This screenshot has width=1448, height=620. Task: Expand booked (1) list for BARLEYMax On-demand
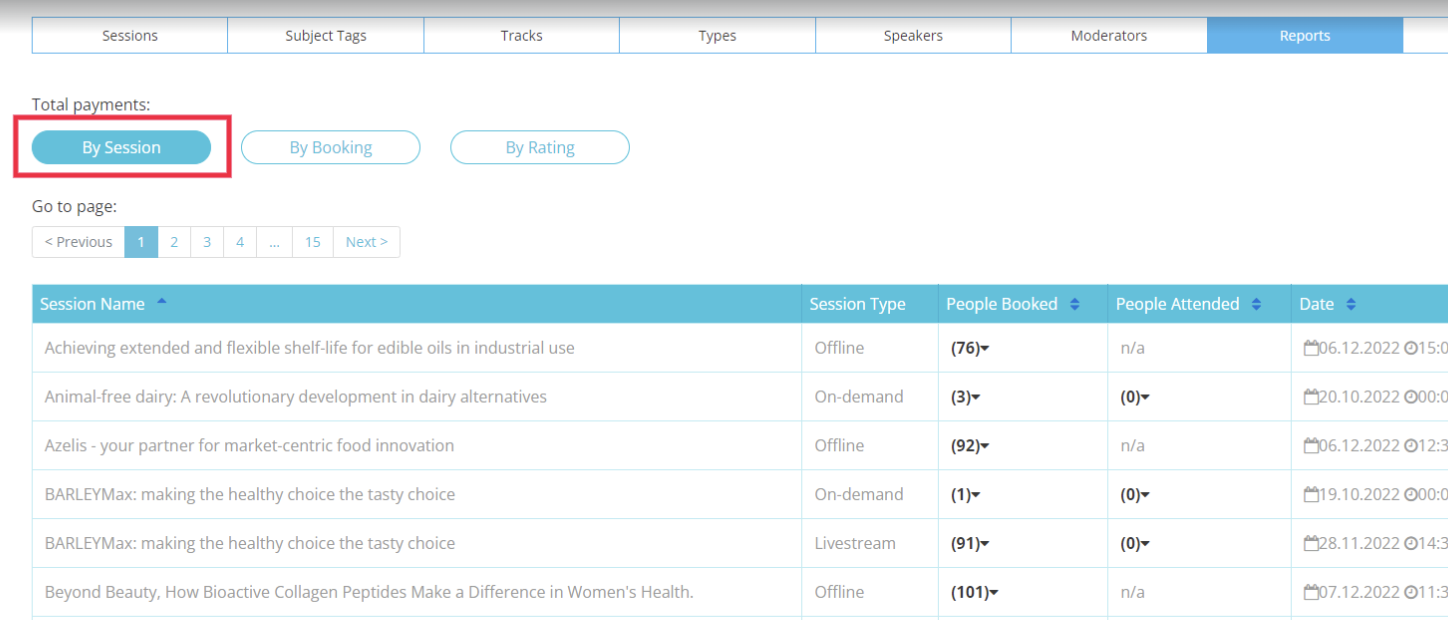tap(966, 495)
